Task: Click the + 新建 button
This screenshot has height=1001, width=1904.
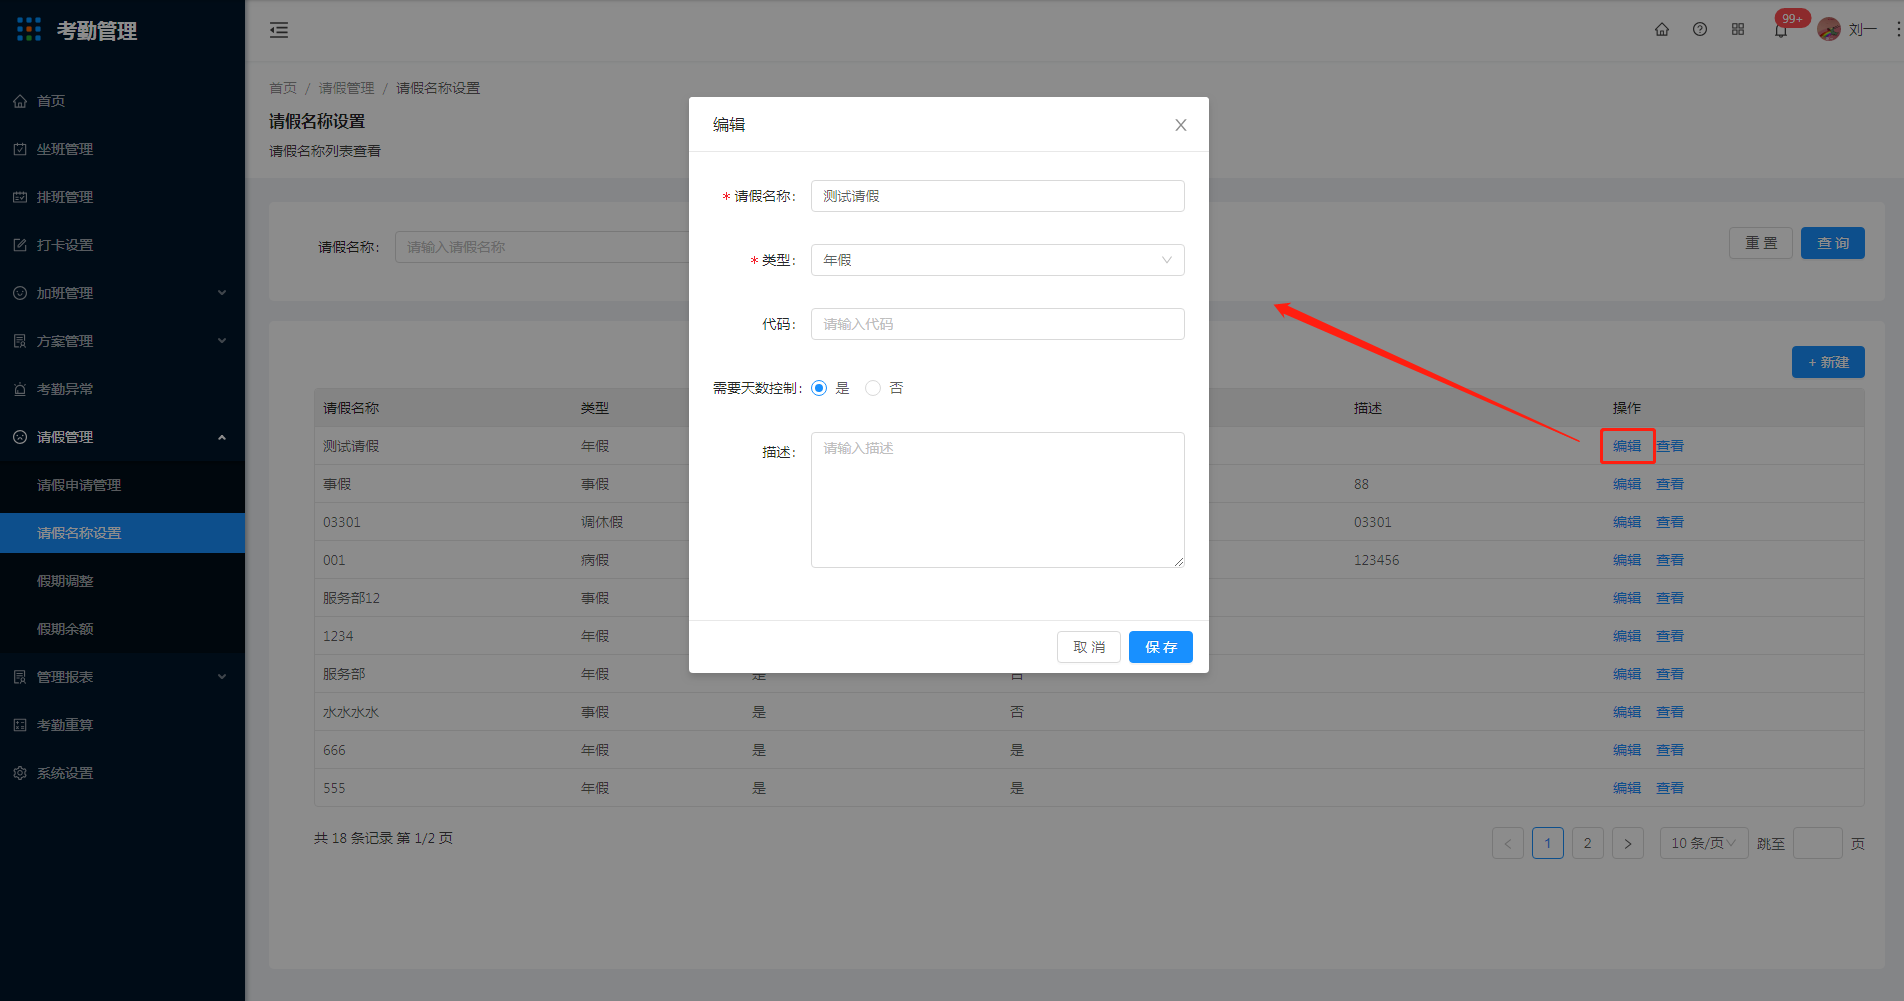Action: coord(1828,362)
